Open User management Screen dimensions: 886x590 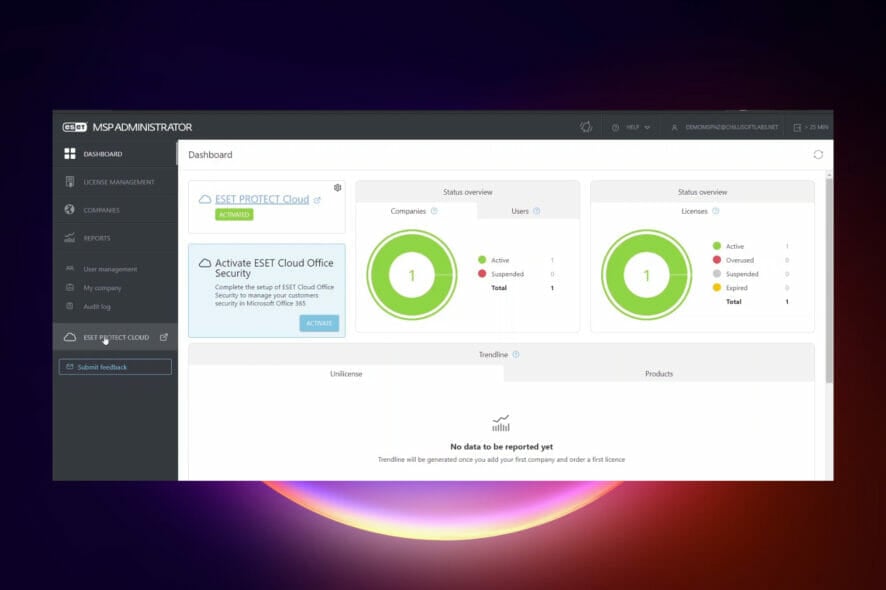coord(110,269)
